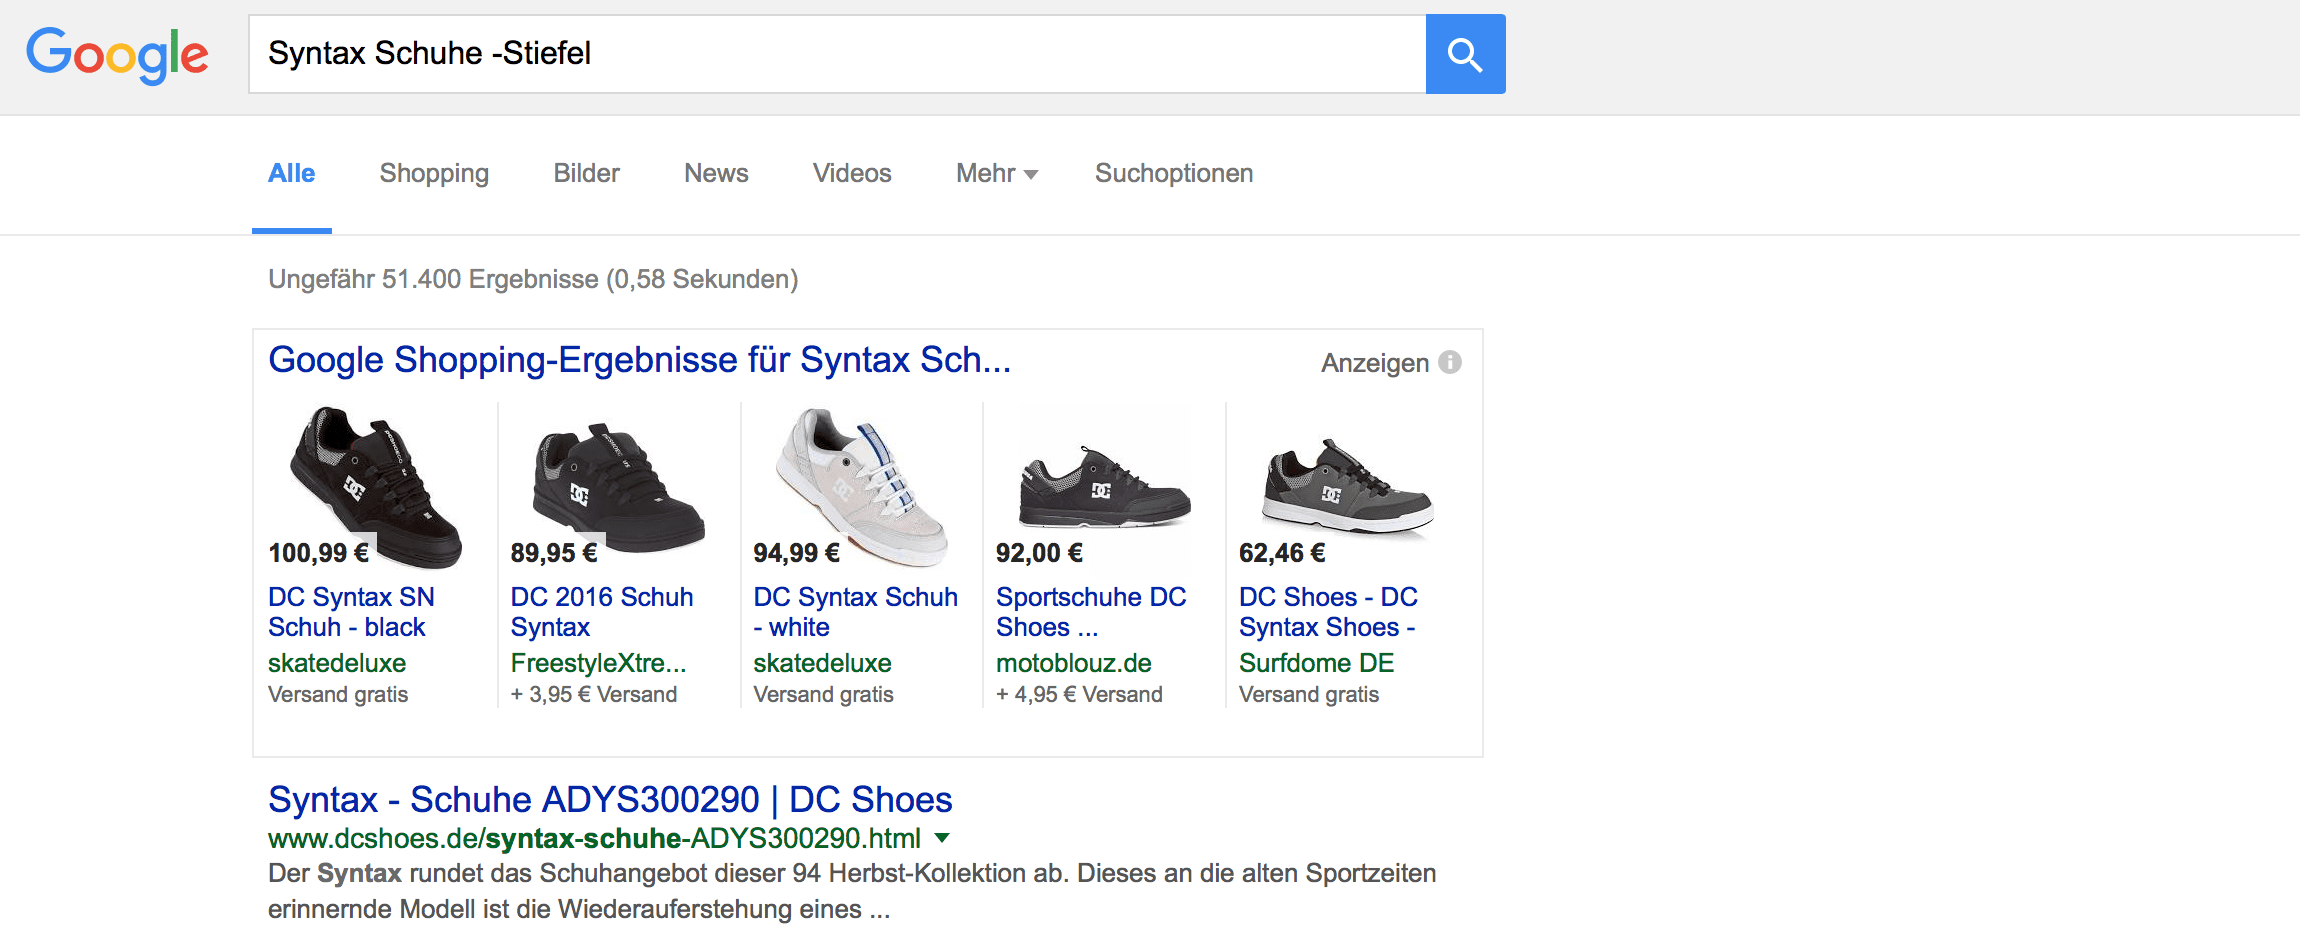The height and width of the screenshot is (946, 2300).
Task: Click the Sportschuhe DC Shoes product image
Action: (1104, 487)
